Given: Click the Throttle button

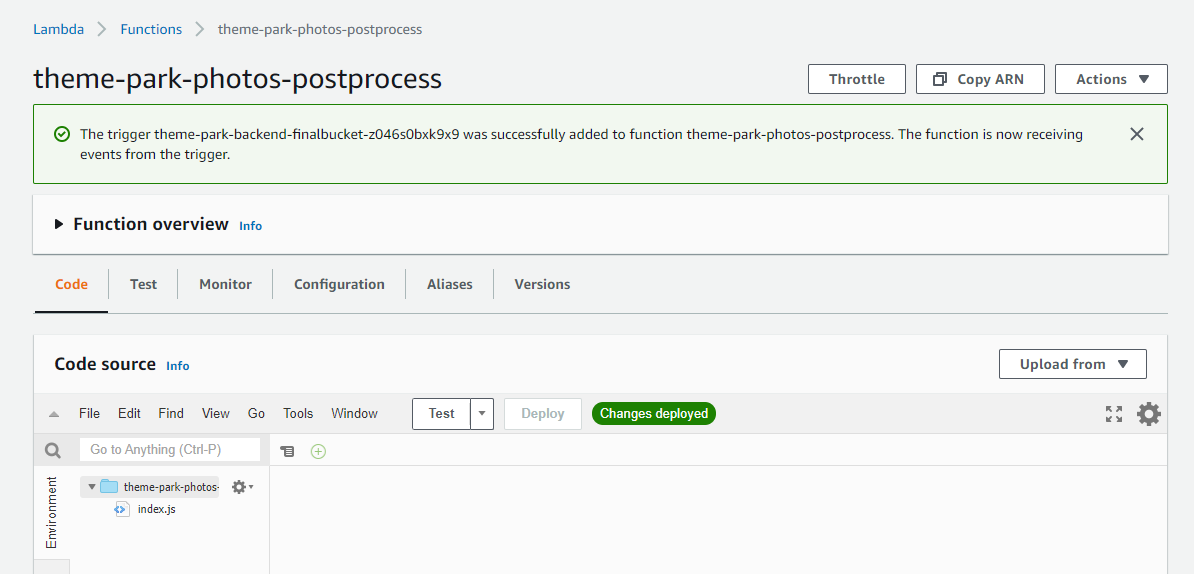Looking at the screenshot, I should (857, 79).
